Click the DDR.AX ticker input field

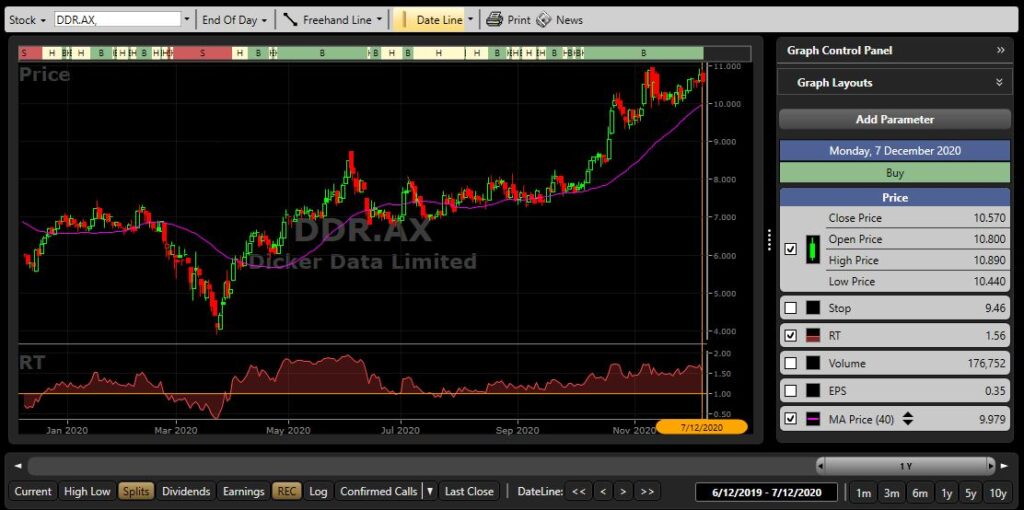[117, 20]
